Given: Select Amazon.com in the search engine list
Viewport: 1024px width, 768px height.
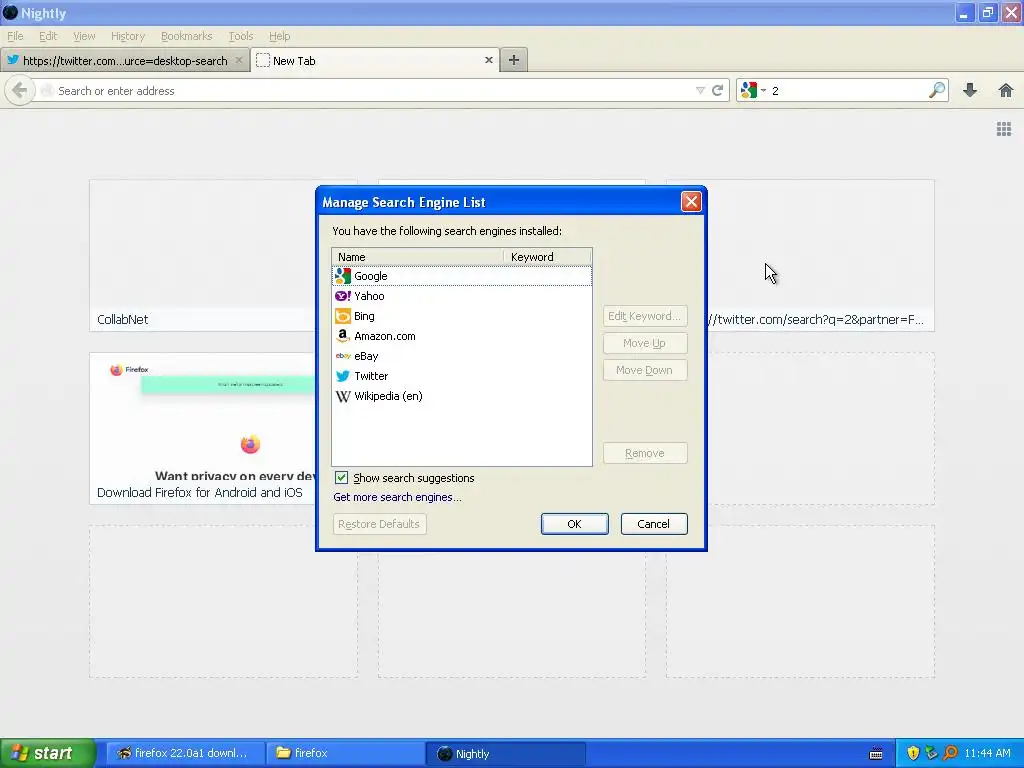Looking at the screenshot, I should coord(462,336).
